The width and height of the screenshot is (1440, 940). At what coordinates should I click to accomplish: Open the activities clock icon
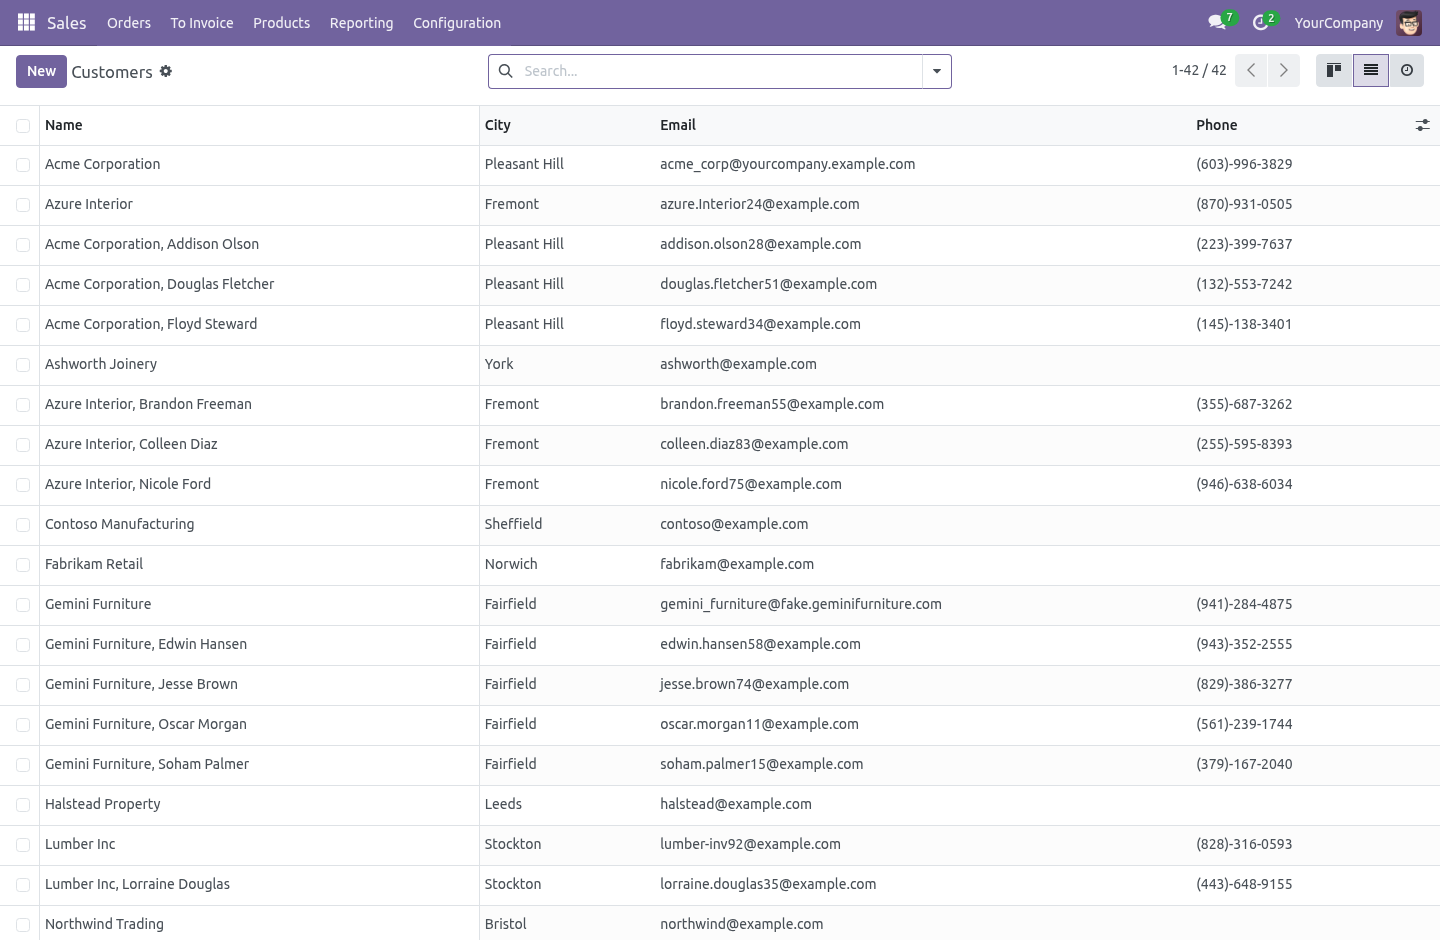[1260, 22]
